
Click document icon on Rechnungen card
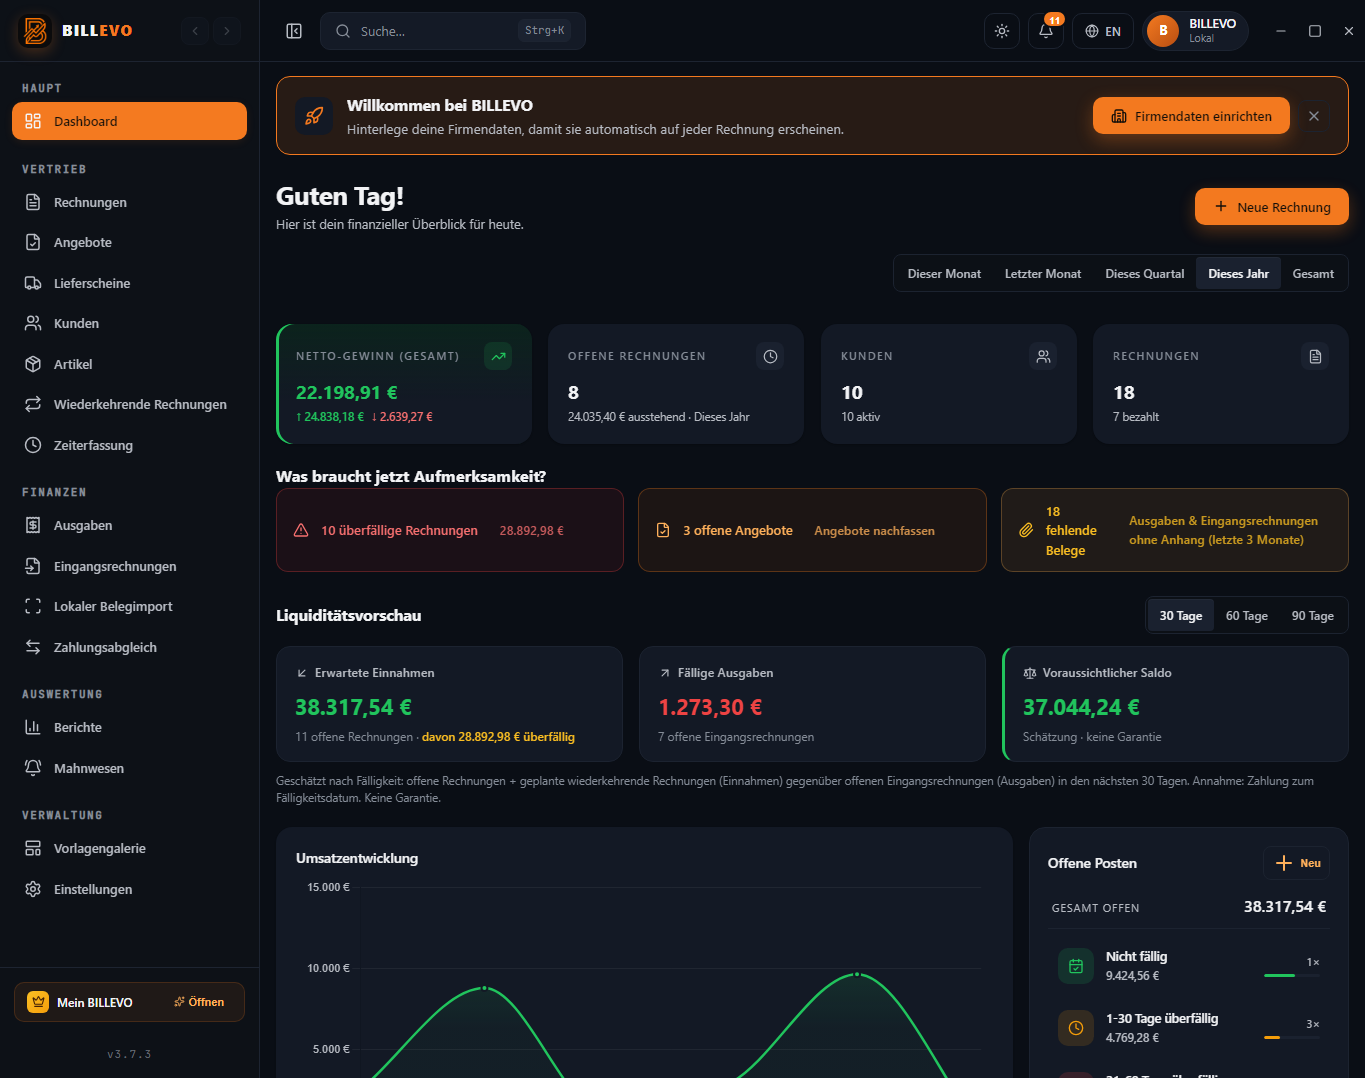pos(1315,356)
